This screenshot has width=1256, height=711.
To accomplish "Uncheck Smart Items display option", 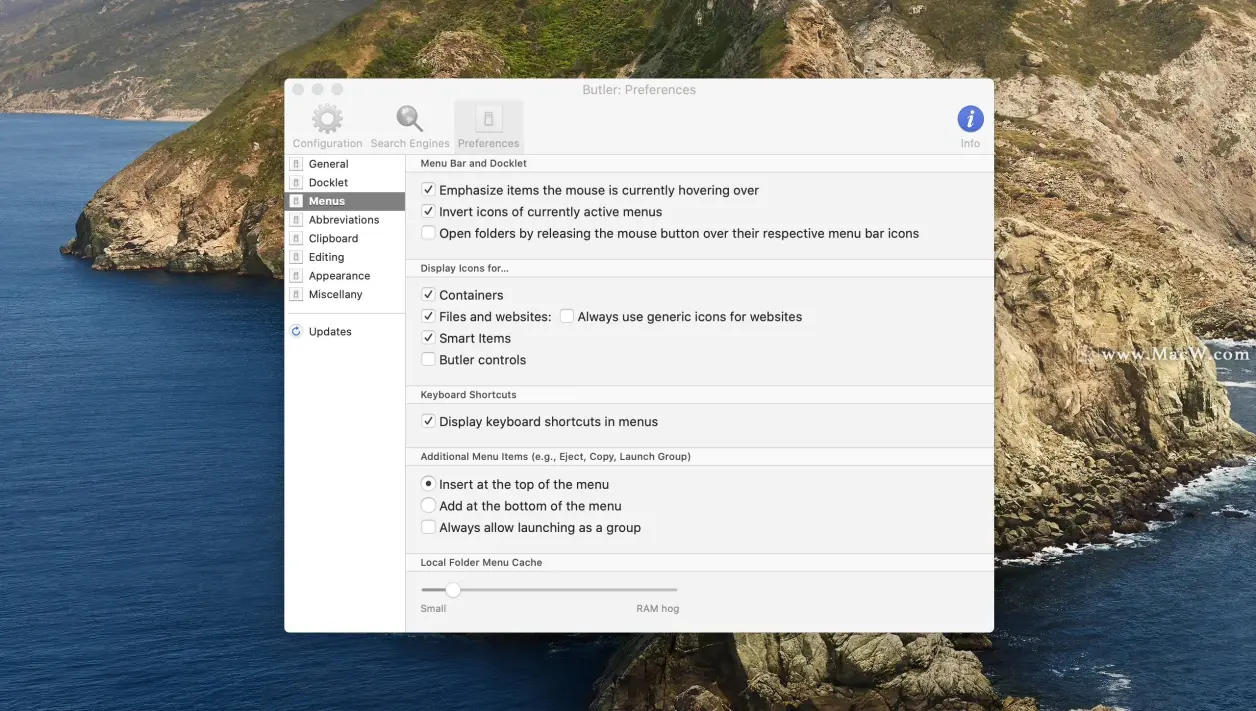I will click(x=428, y=337).
